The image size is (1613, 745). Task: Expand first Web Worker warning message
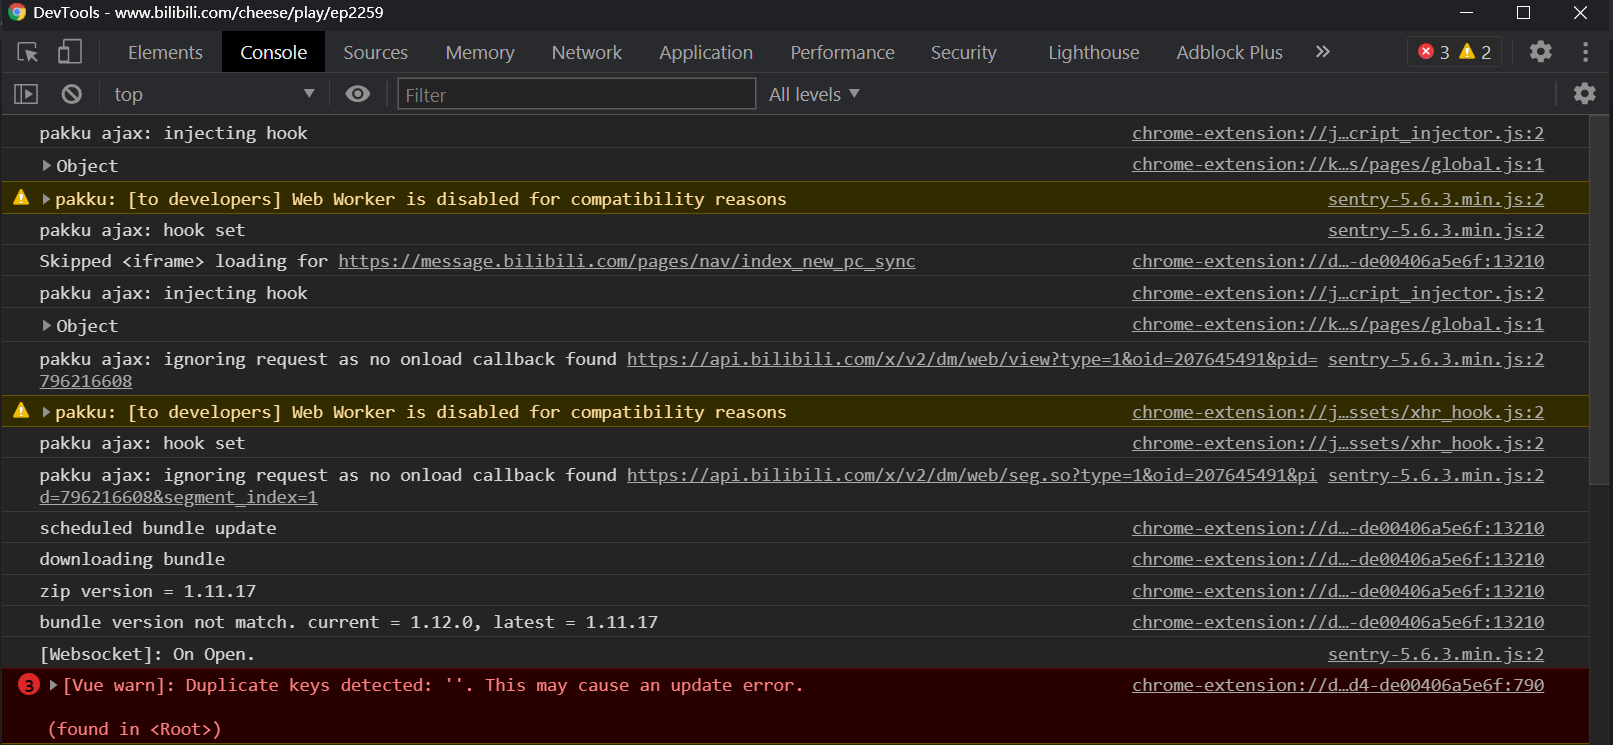46,199
